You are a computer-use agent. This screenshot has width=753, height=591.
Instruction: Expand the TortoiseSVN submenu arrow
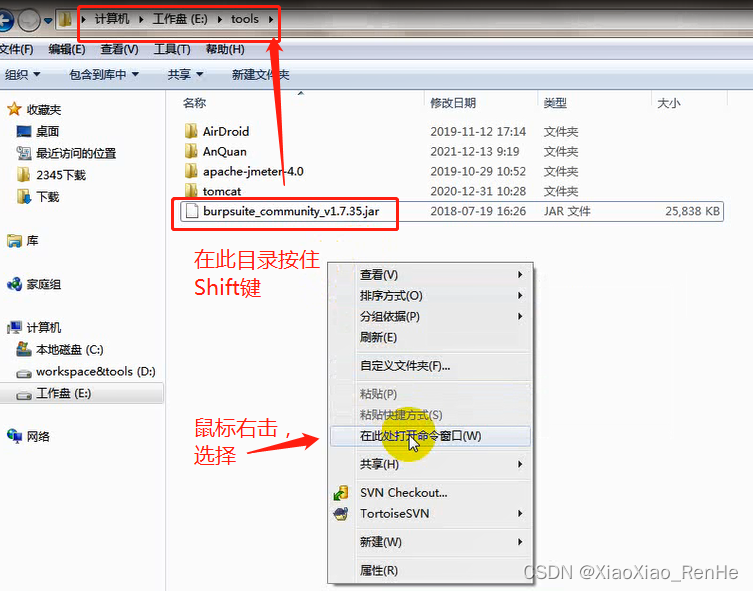coord(520,514)
